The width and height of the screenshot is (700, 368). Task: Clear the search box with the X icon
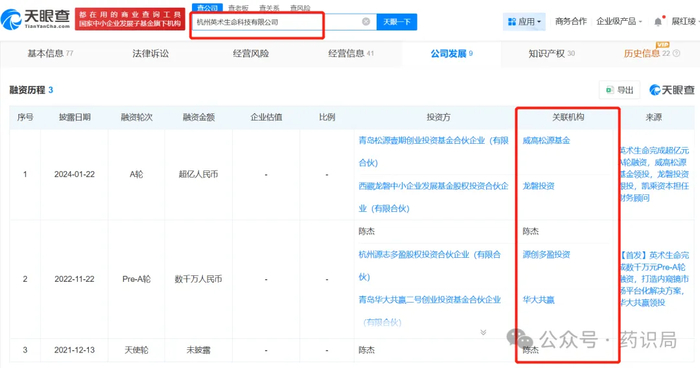[x=366, y=21]
